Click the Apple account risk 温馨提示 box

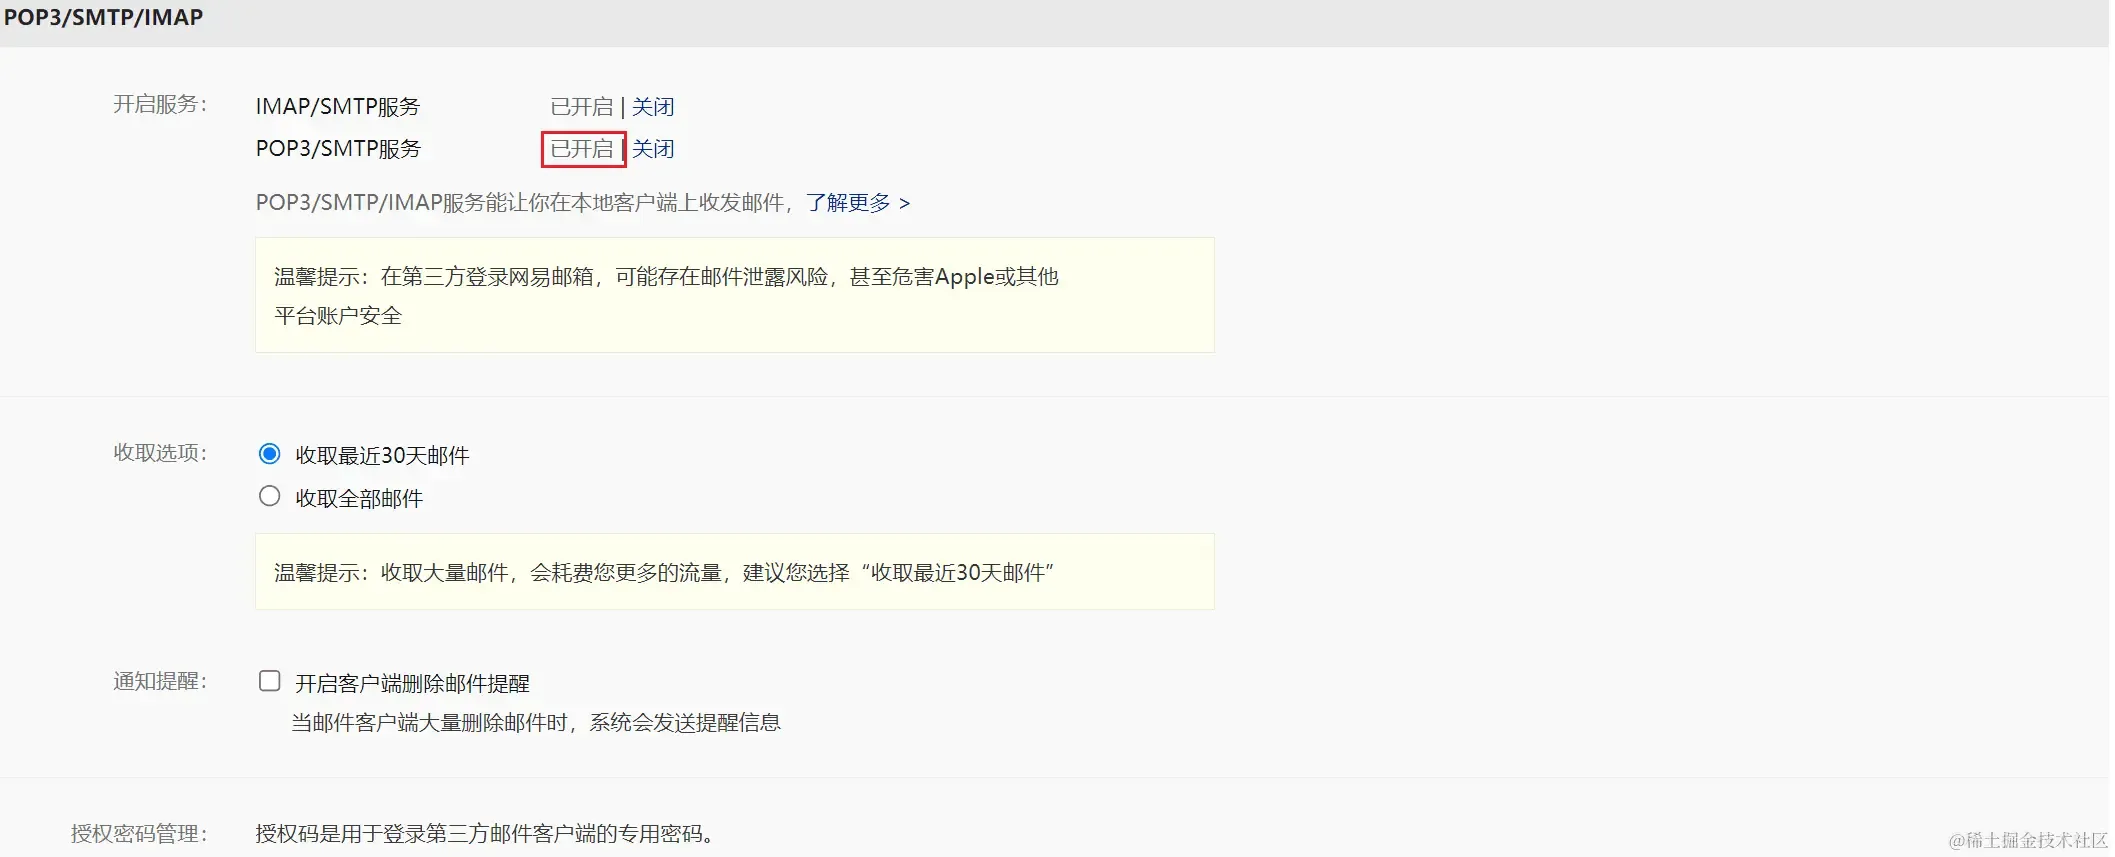point(734,295)
